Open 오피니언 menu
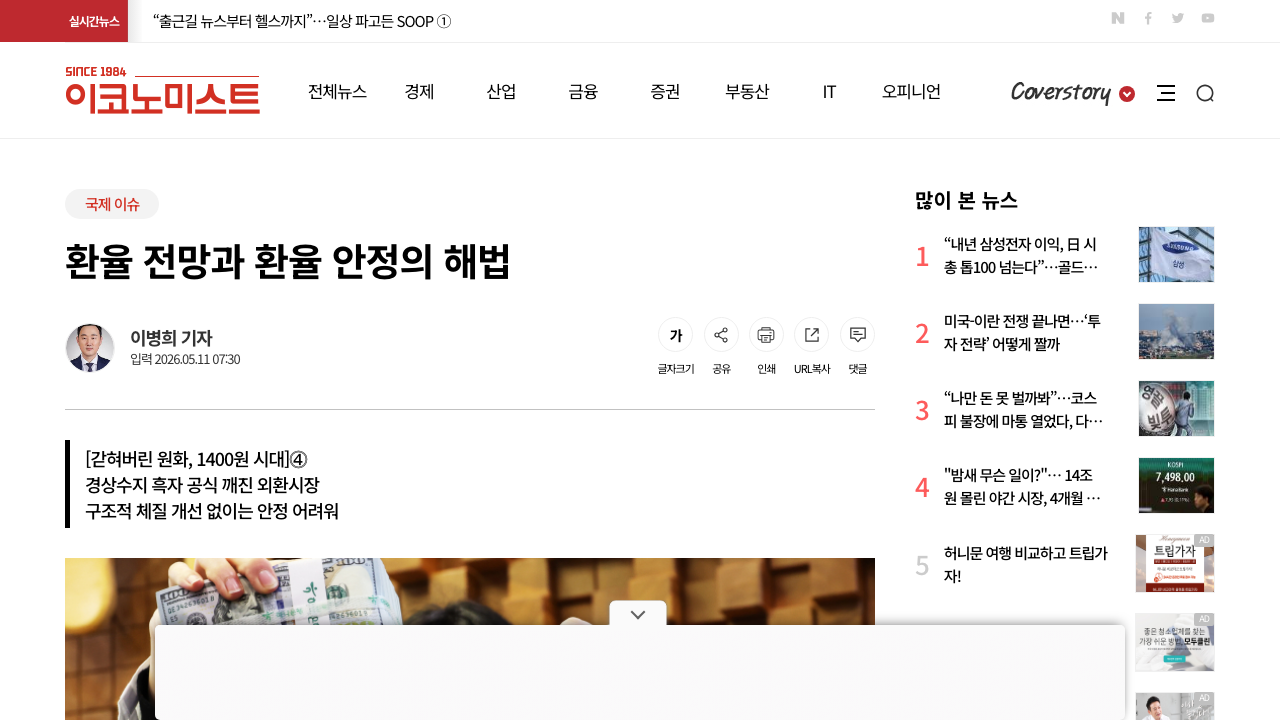The height and width of the screenshot is (720, 1280). [x=911, y=91]
